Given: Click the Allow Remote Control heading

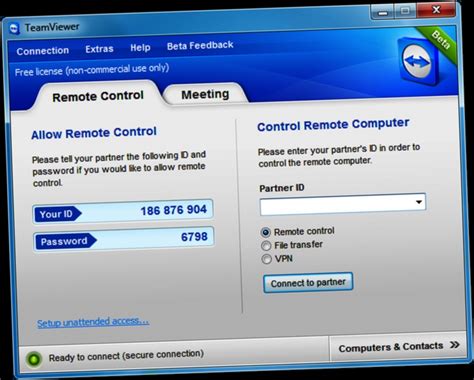Looking at the screenshot, I should point(94,133).
